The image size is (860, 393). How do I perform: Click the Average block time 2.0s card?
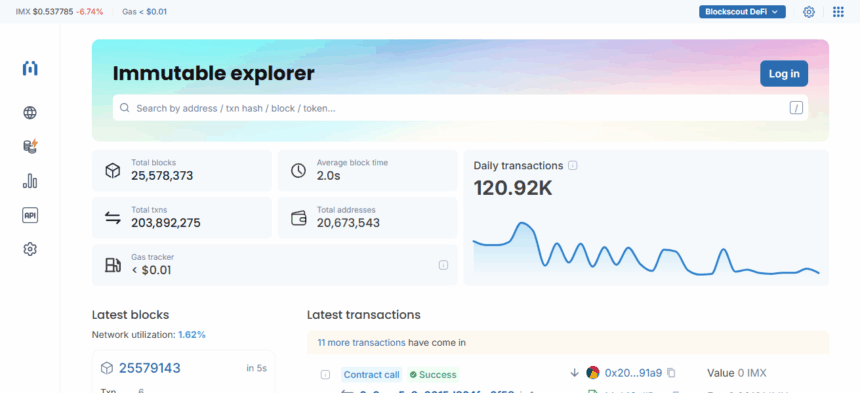(367, 170)
